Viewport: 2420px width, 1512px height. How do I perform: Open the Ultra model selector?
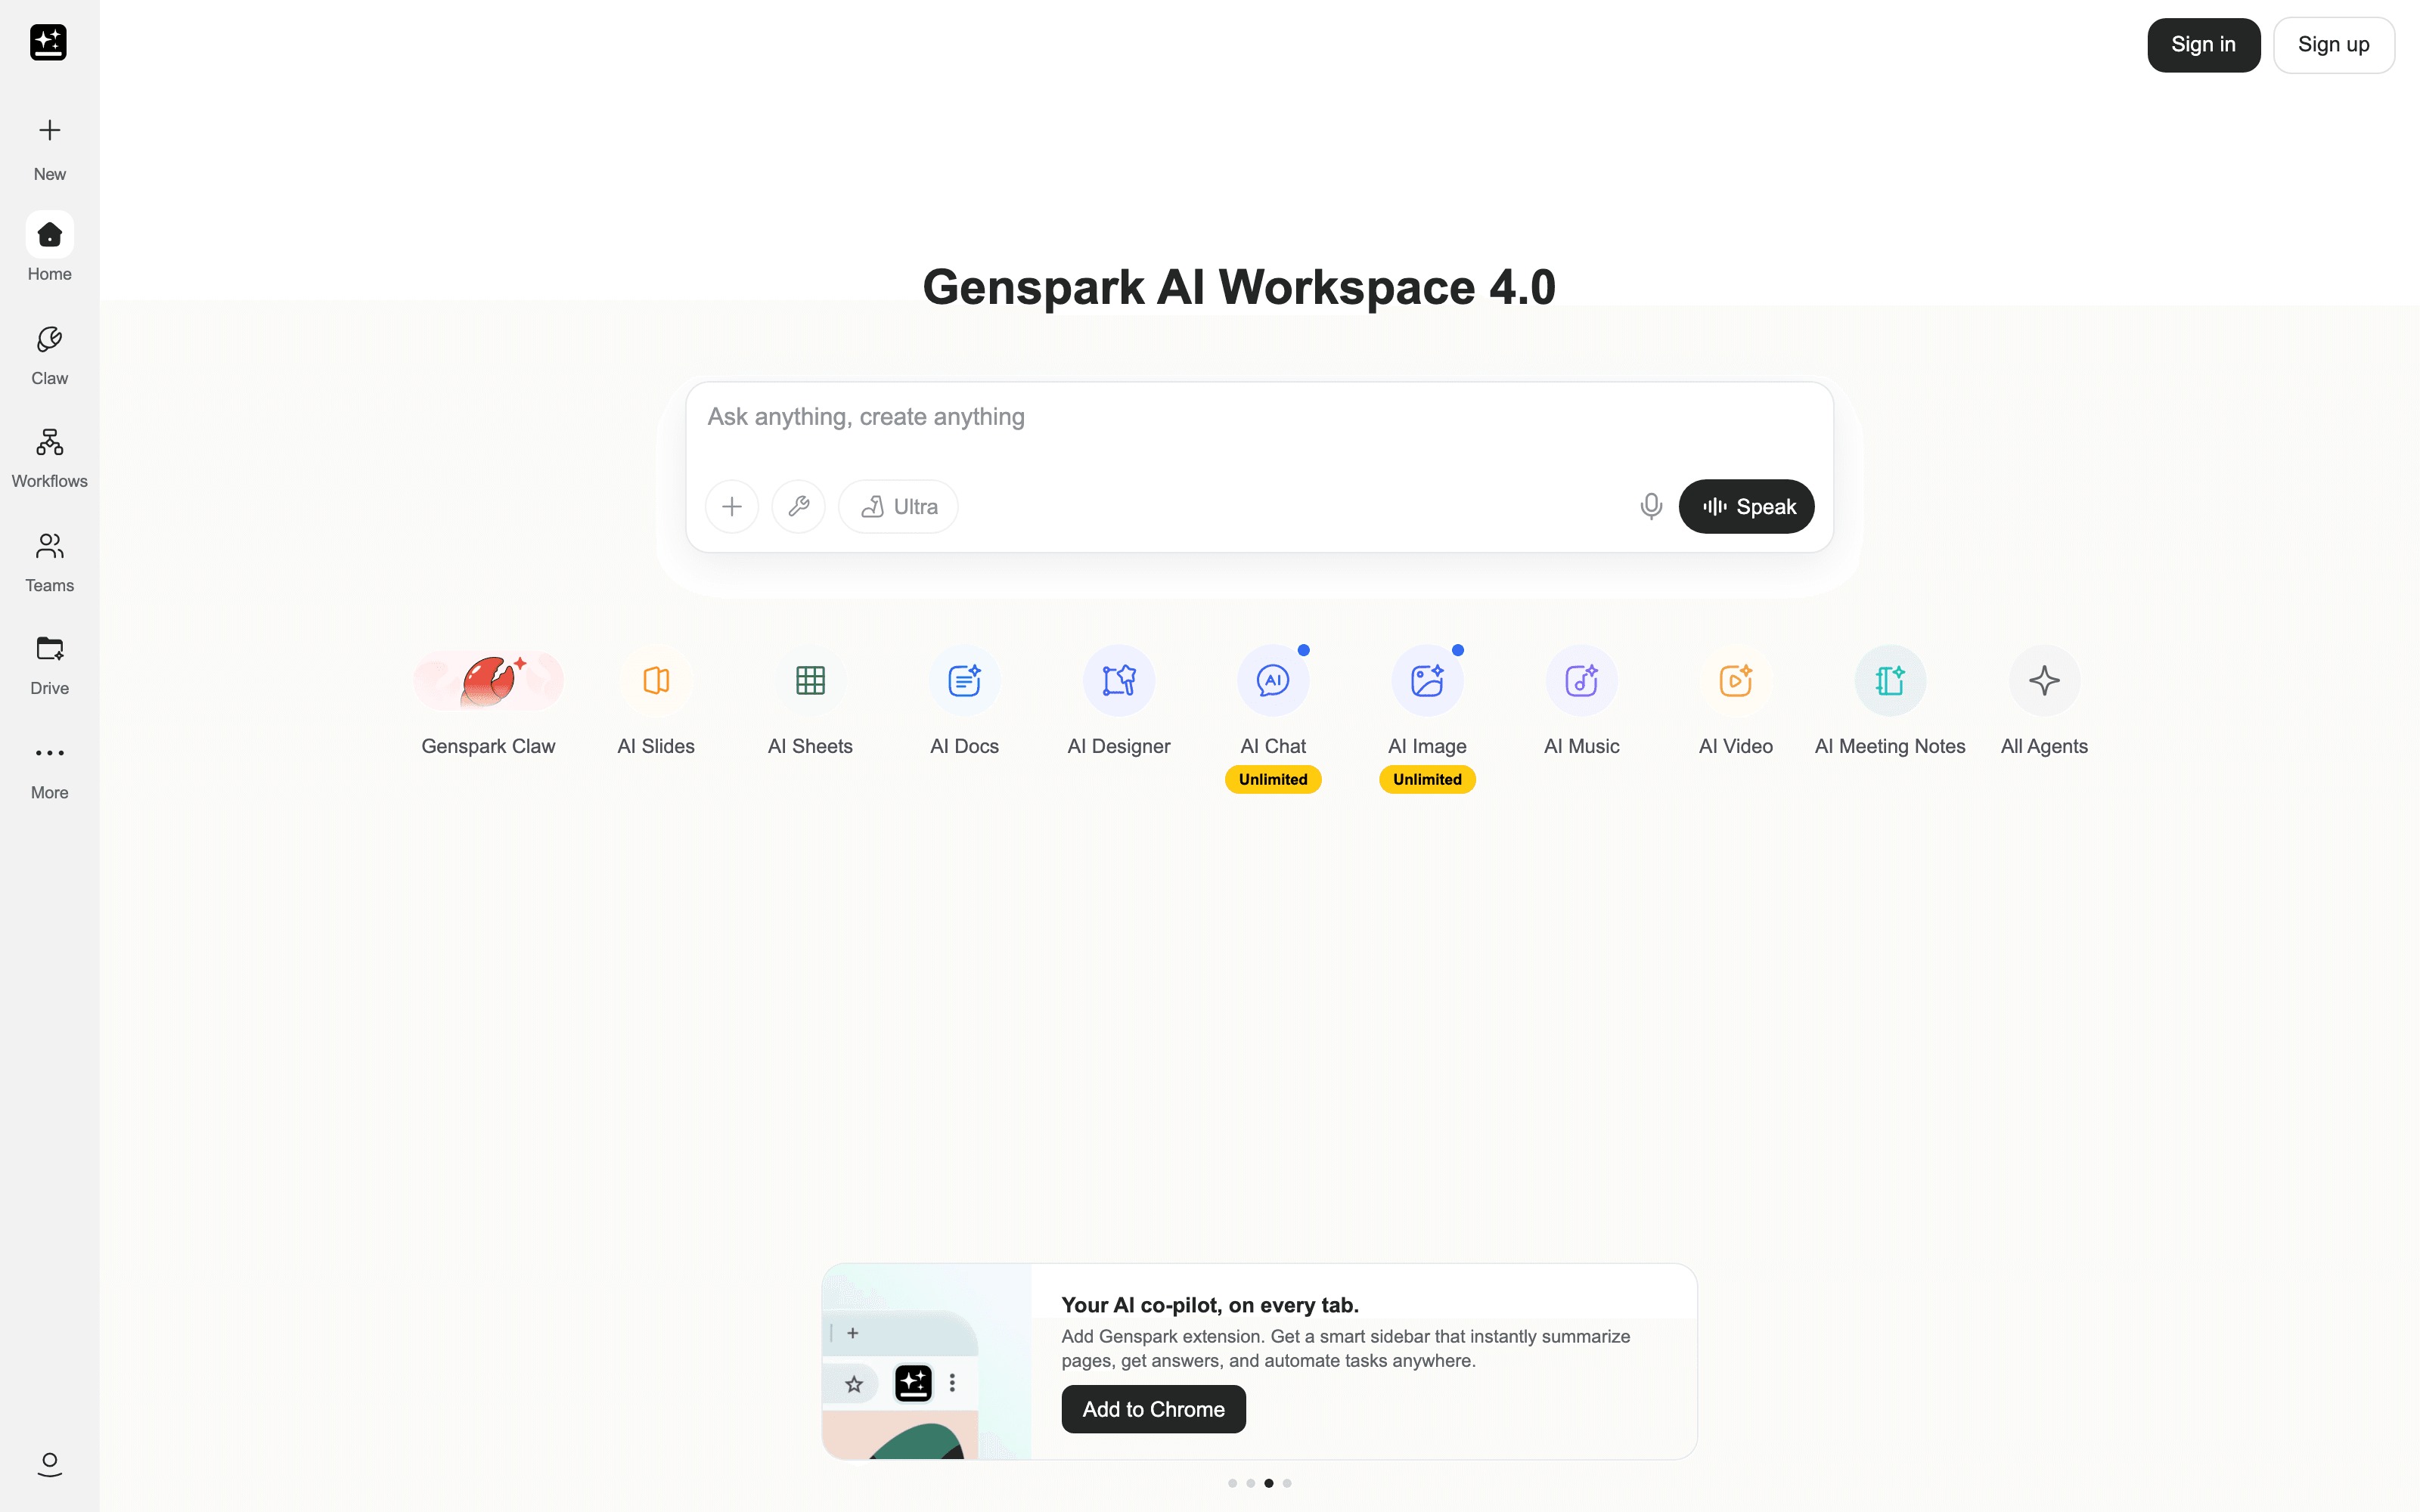pyautogui.click(x=898, y=507)
